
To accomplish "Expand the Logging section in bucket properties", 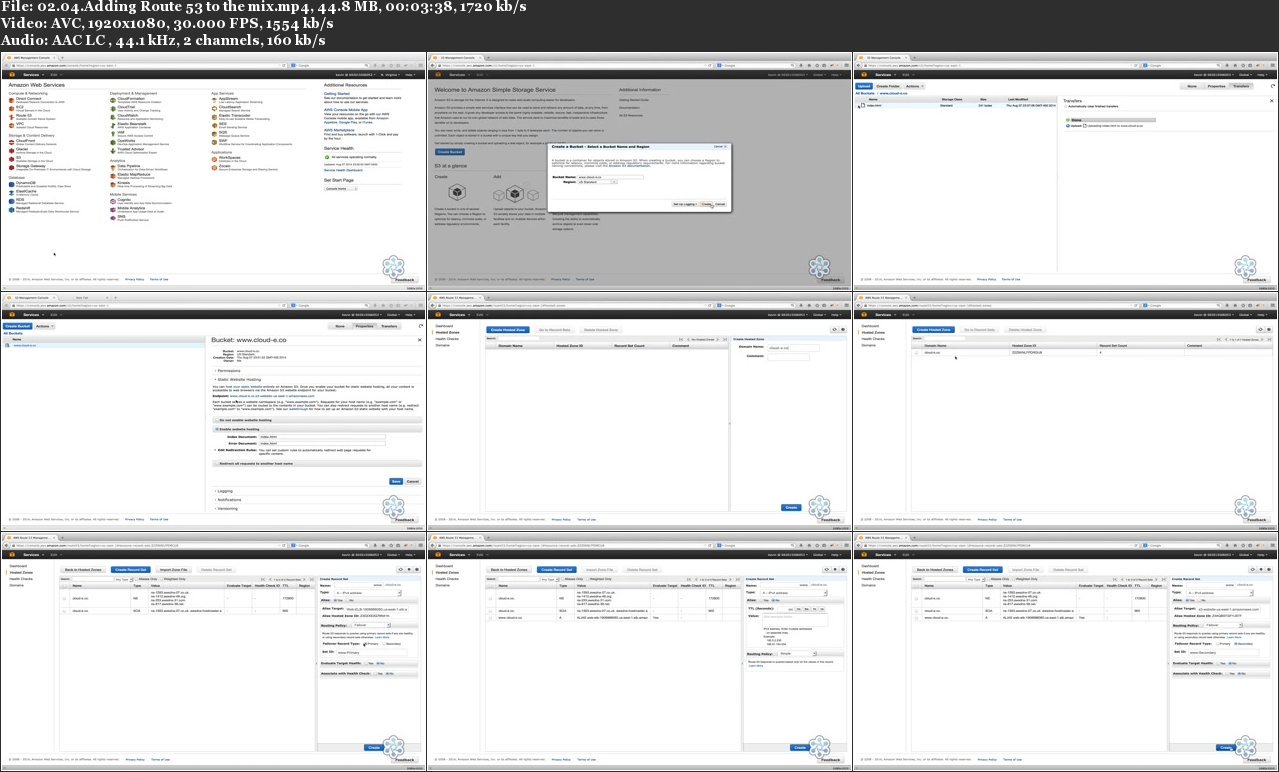I will point(225,491).
